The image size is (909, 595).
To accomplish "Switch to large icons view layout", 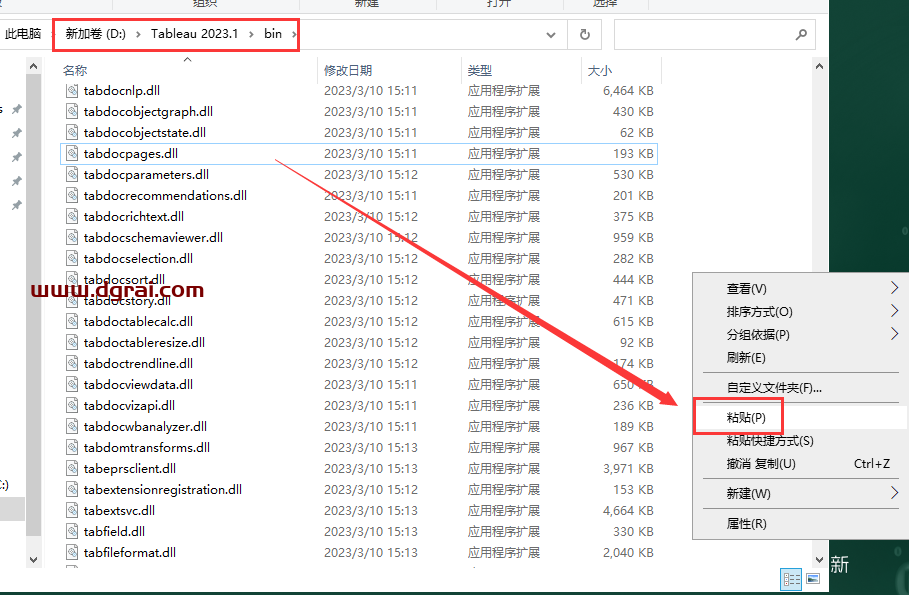I will point(813,579).
